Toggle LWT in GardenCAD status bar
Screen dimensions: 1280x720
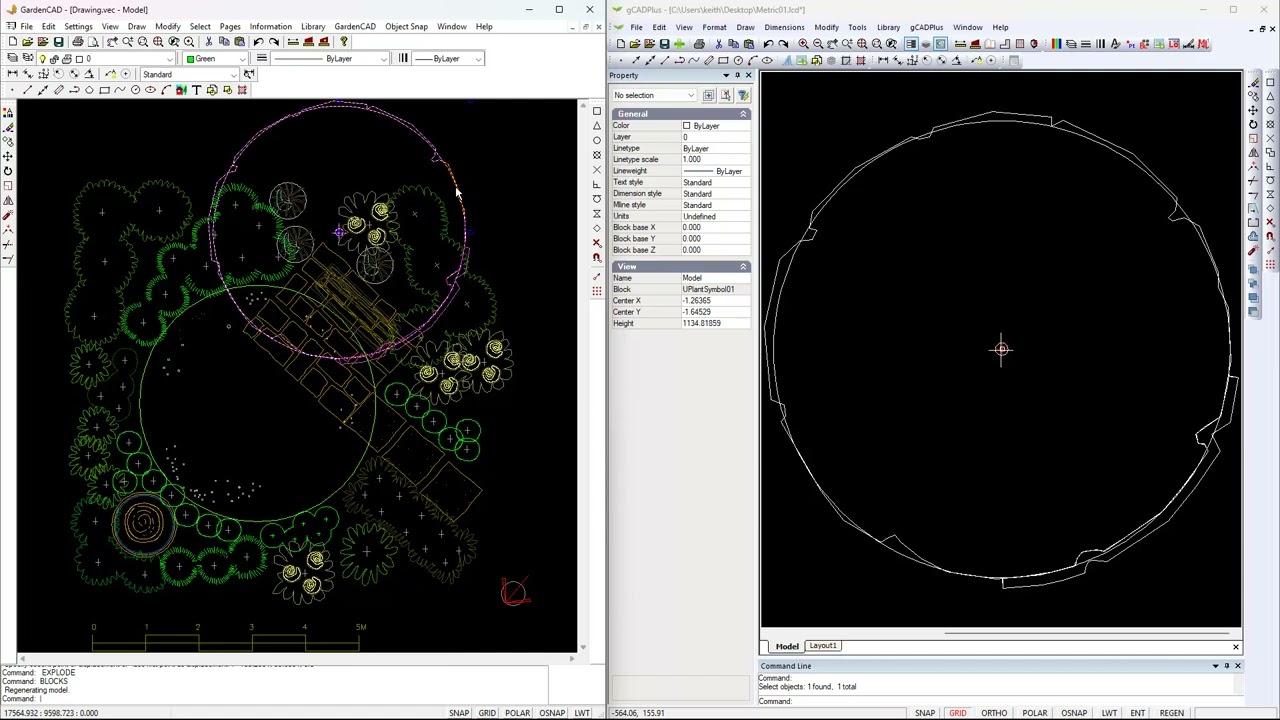[582, 713]
